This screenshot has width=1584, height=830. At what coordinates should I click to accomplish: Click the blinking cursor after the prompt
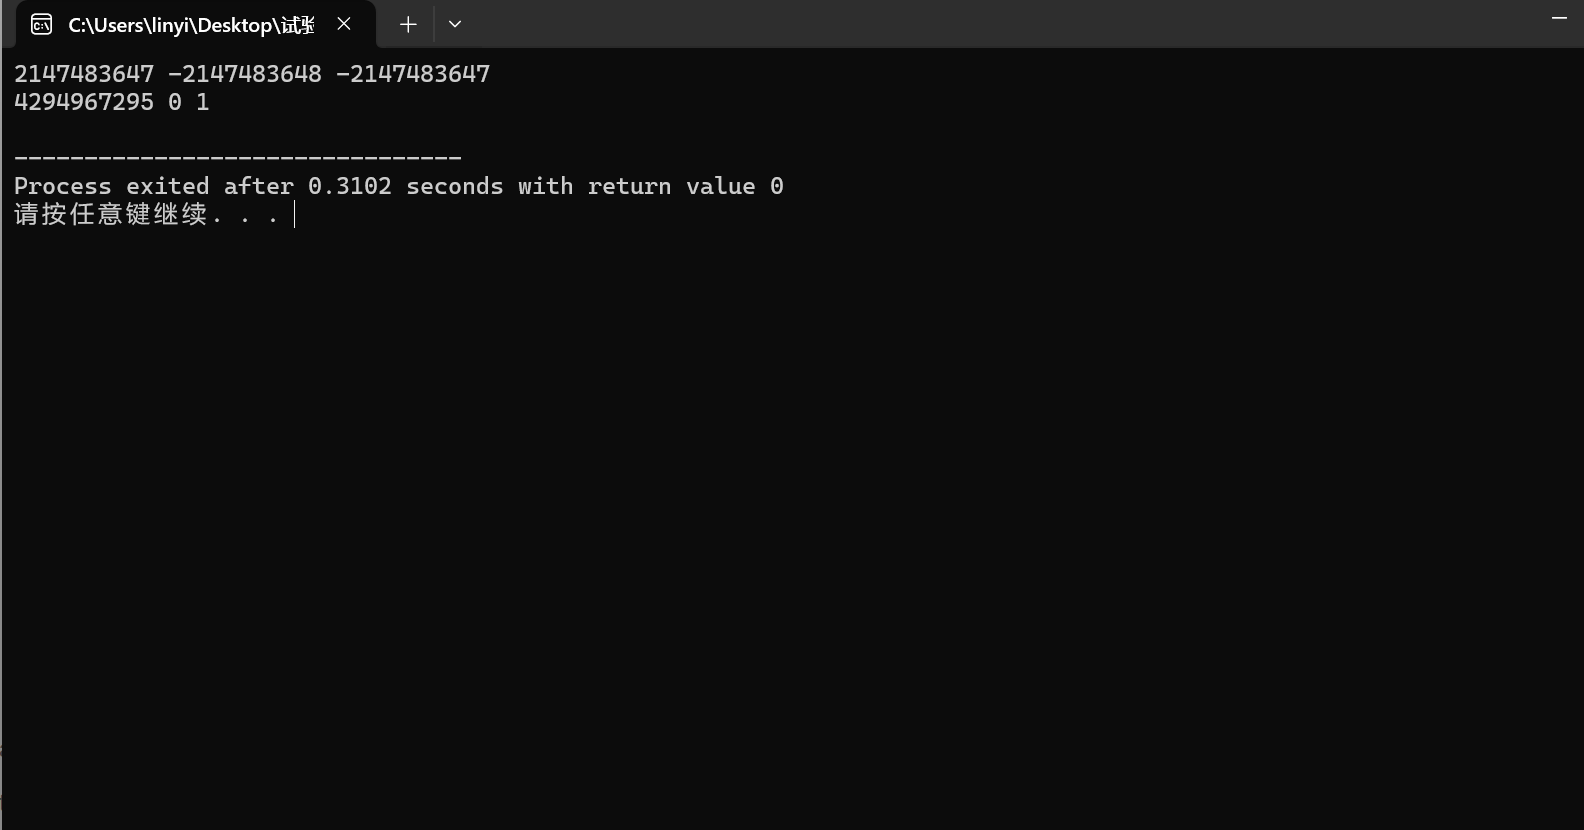point(295,214)
